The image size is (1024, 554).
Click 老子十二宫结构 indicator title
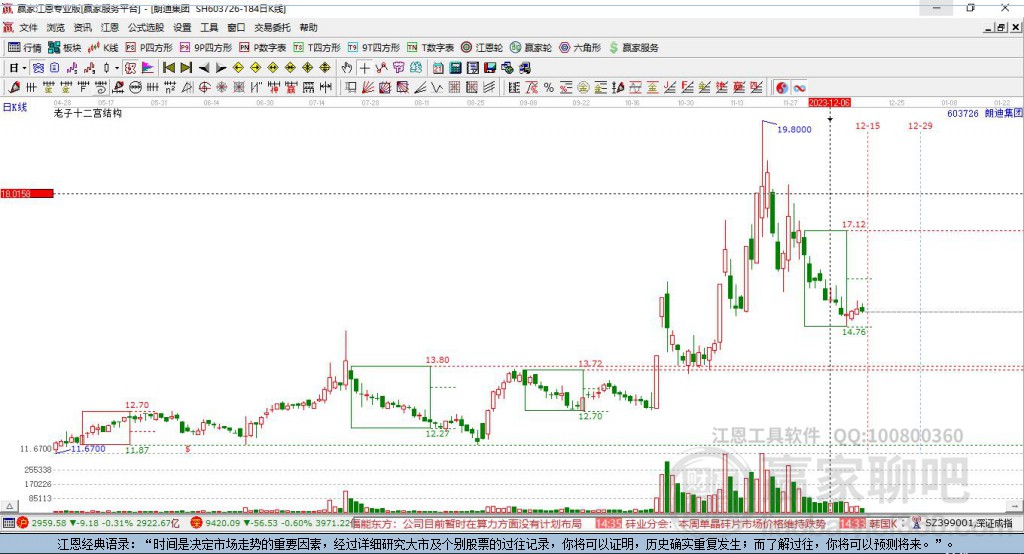click(88, 113)
